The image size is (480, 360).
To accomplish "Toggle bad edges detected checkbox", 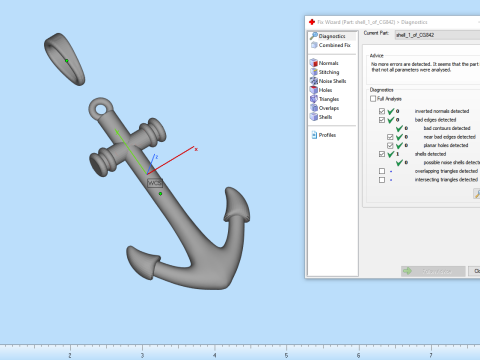I will pos(382,120).
